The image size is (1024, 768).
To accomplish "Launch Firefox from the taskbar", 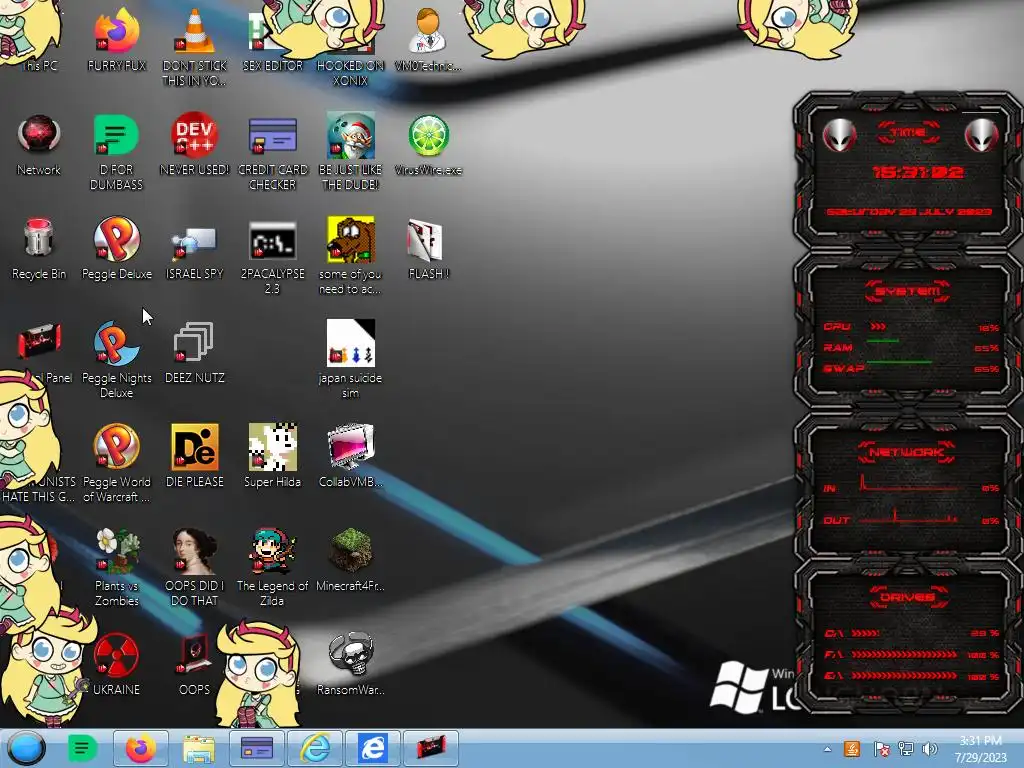I will coord(140,748).
